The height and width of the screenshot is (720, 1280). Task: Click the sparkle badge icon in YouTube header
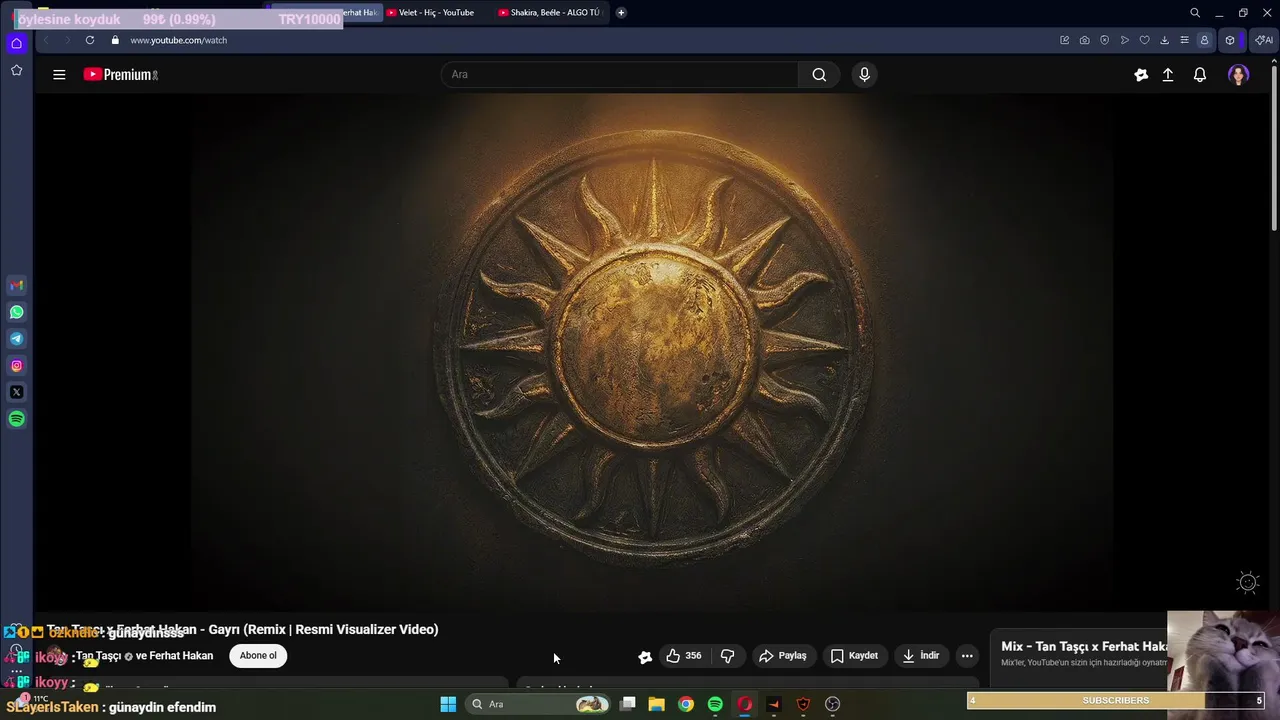[1141, 75]
